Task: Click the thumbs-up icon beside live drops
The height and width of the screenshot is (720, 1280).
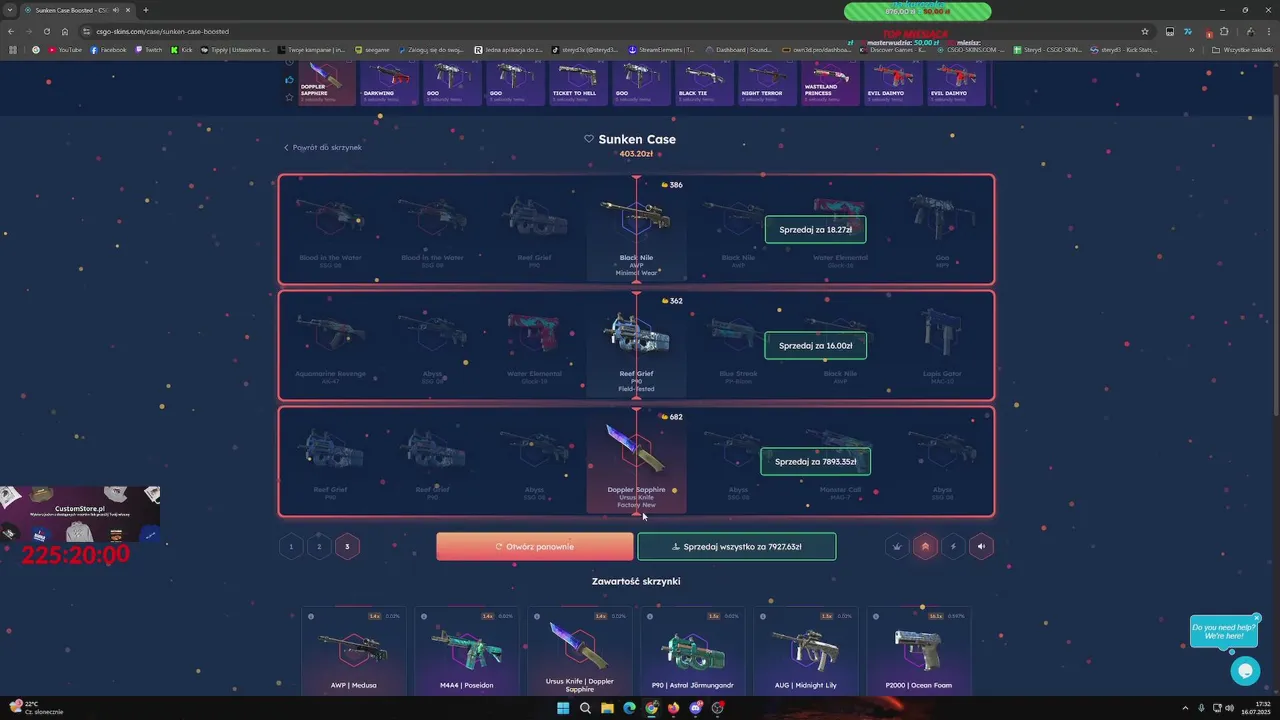Action: 289,80
